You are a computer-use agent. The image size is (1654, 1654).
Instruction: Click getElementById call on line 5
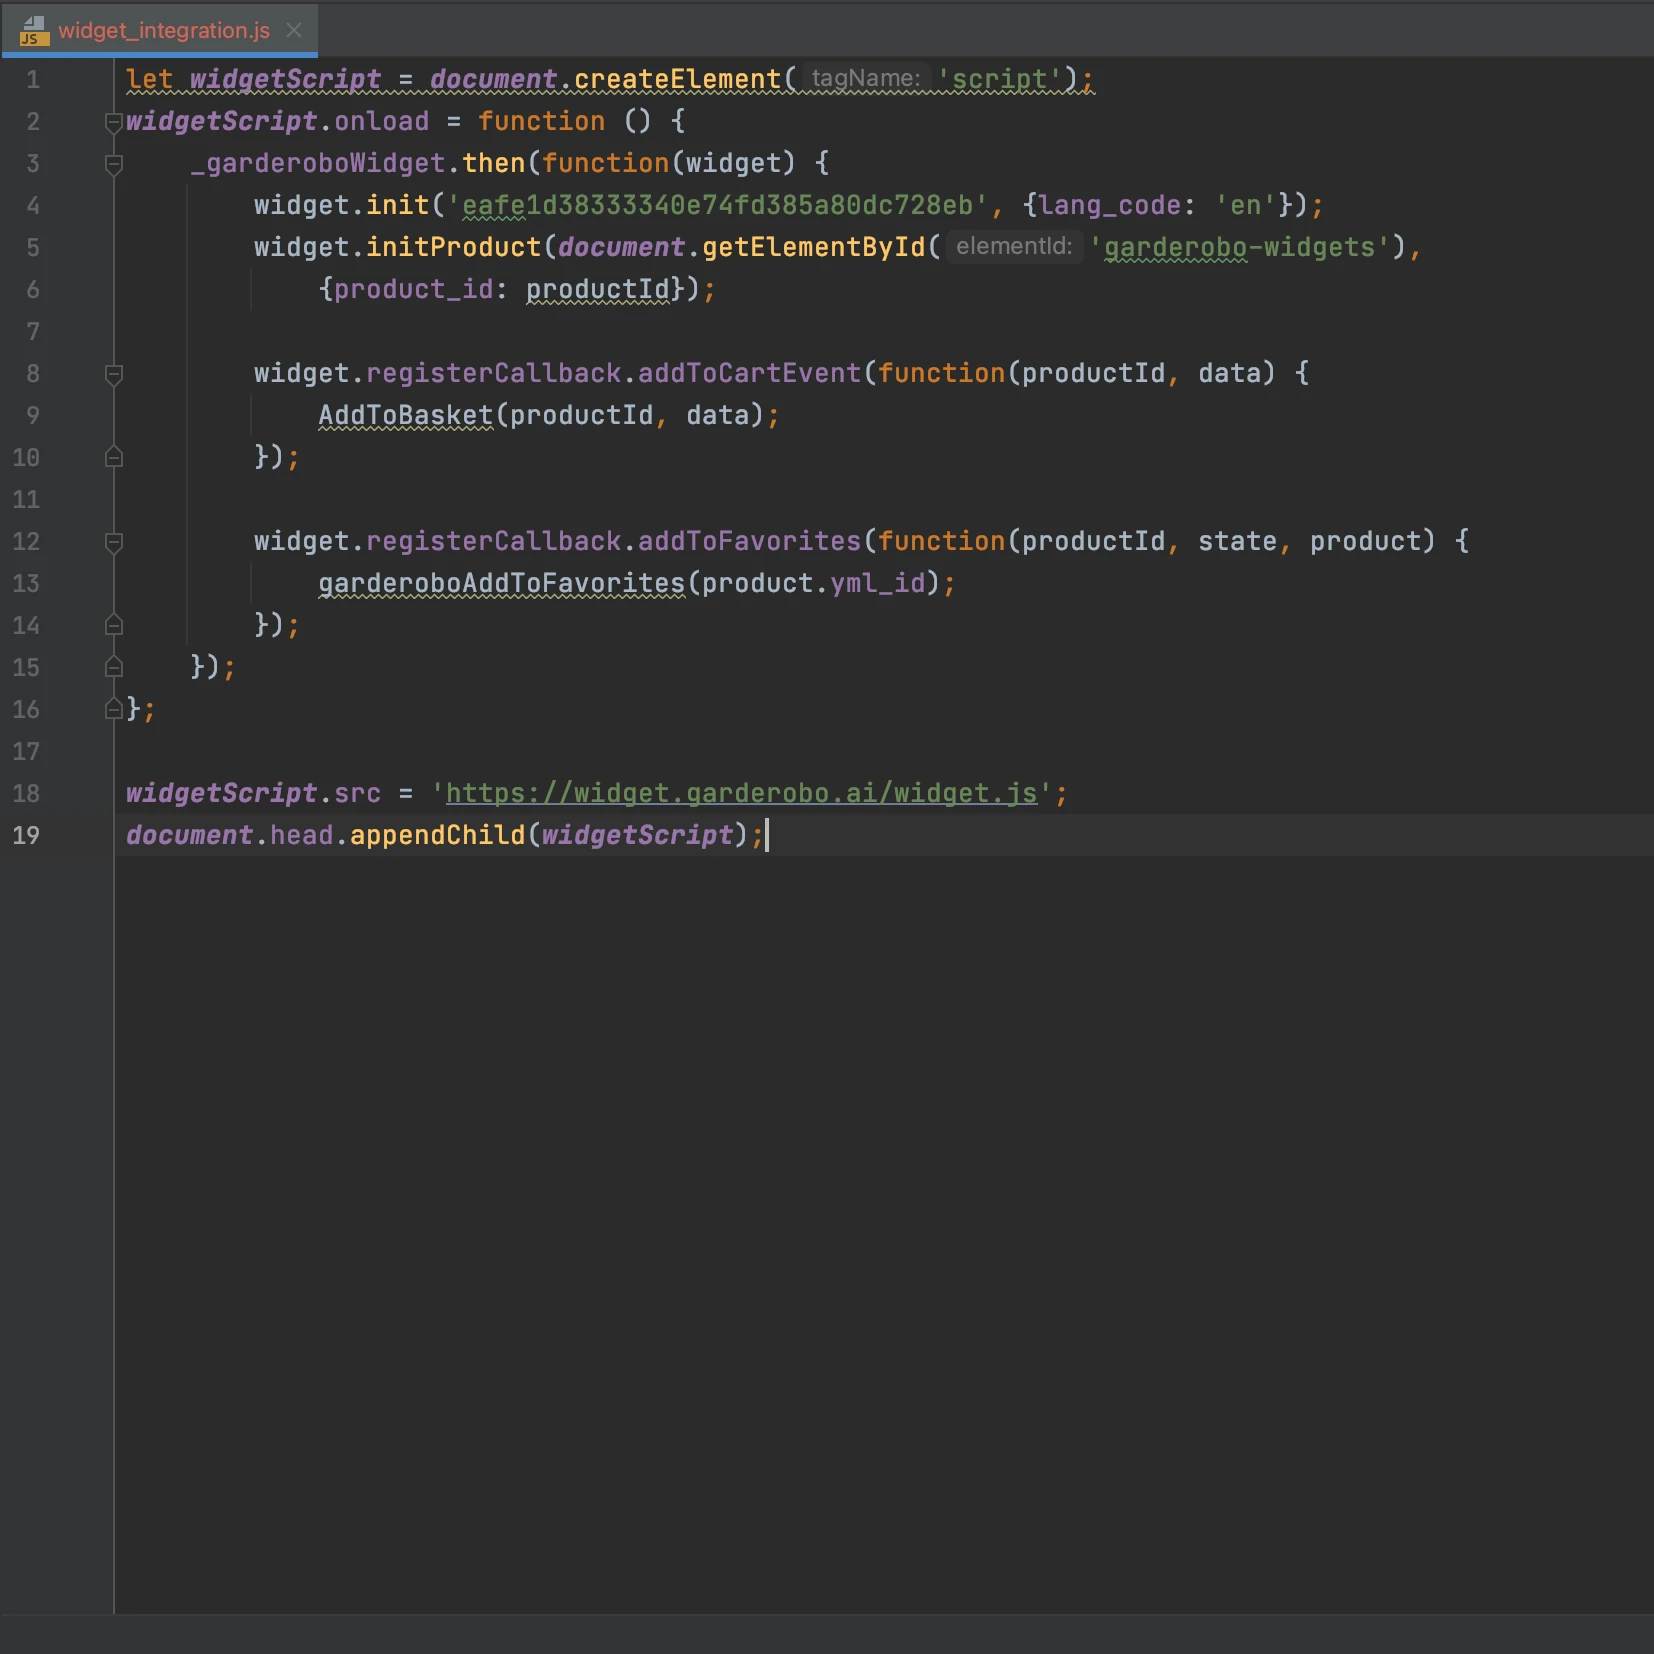[x=813, y=247]
